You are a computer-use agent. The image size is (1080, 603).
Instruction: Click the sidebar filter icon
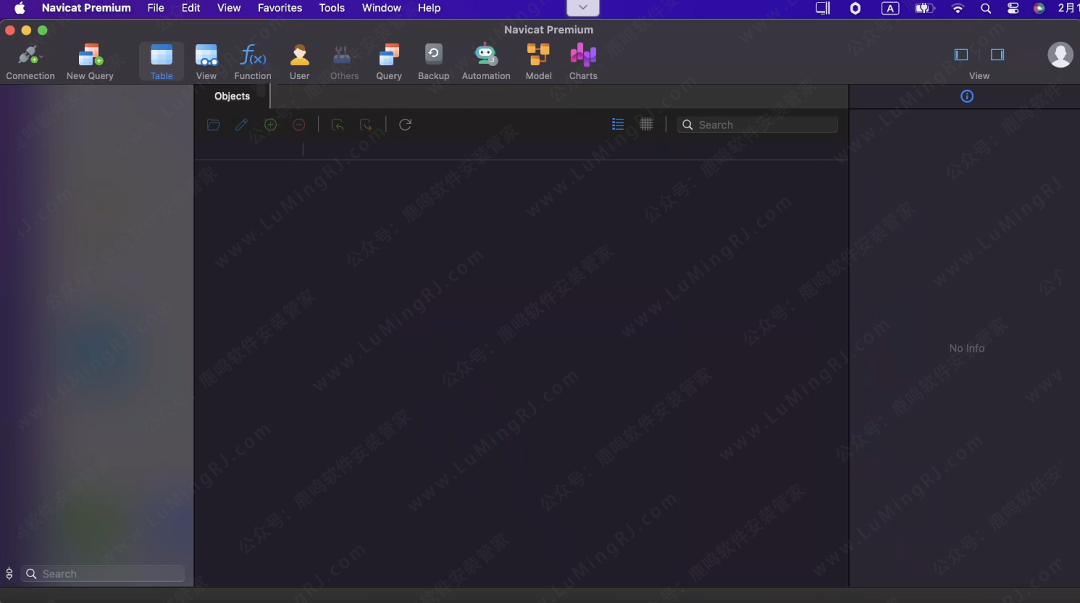[x=9, y=573]
